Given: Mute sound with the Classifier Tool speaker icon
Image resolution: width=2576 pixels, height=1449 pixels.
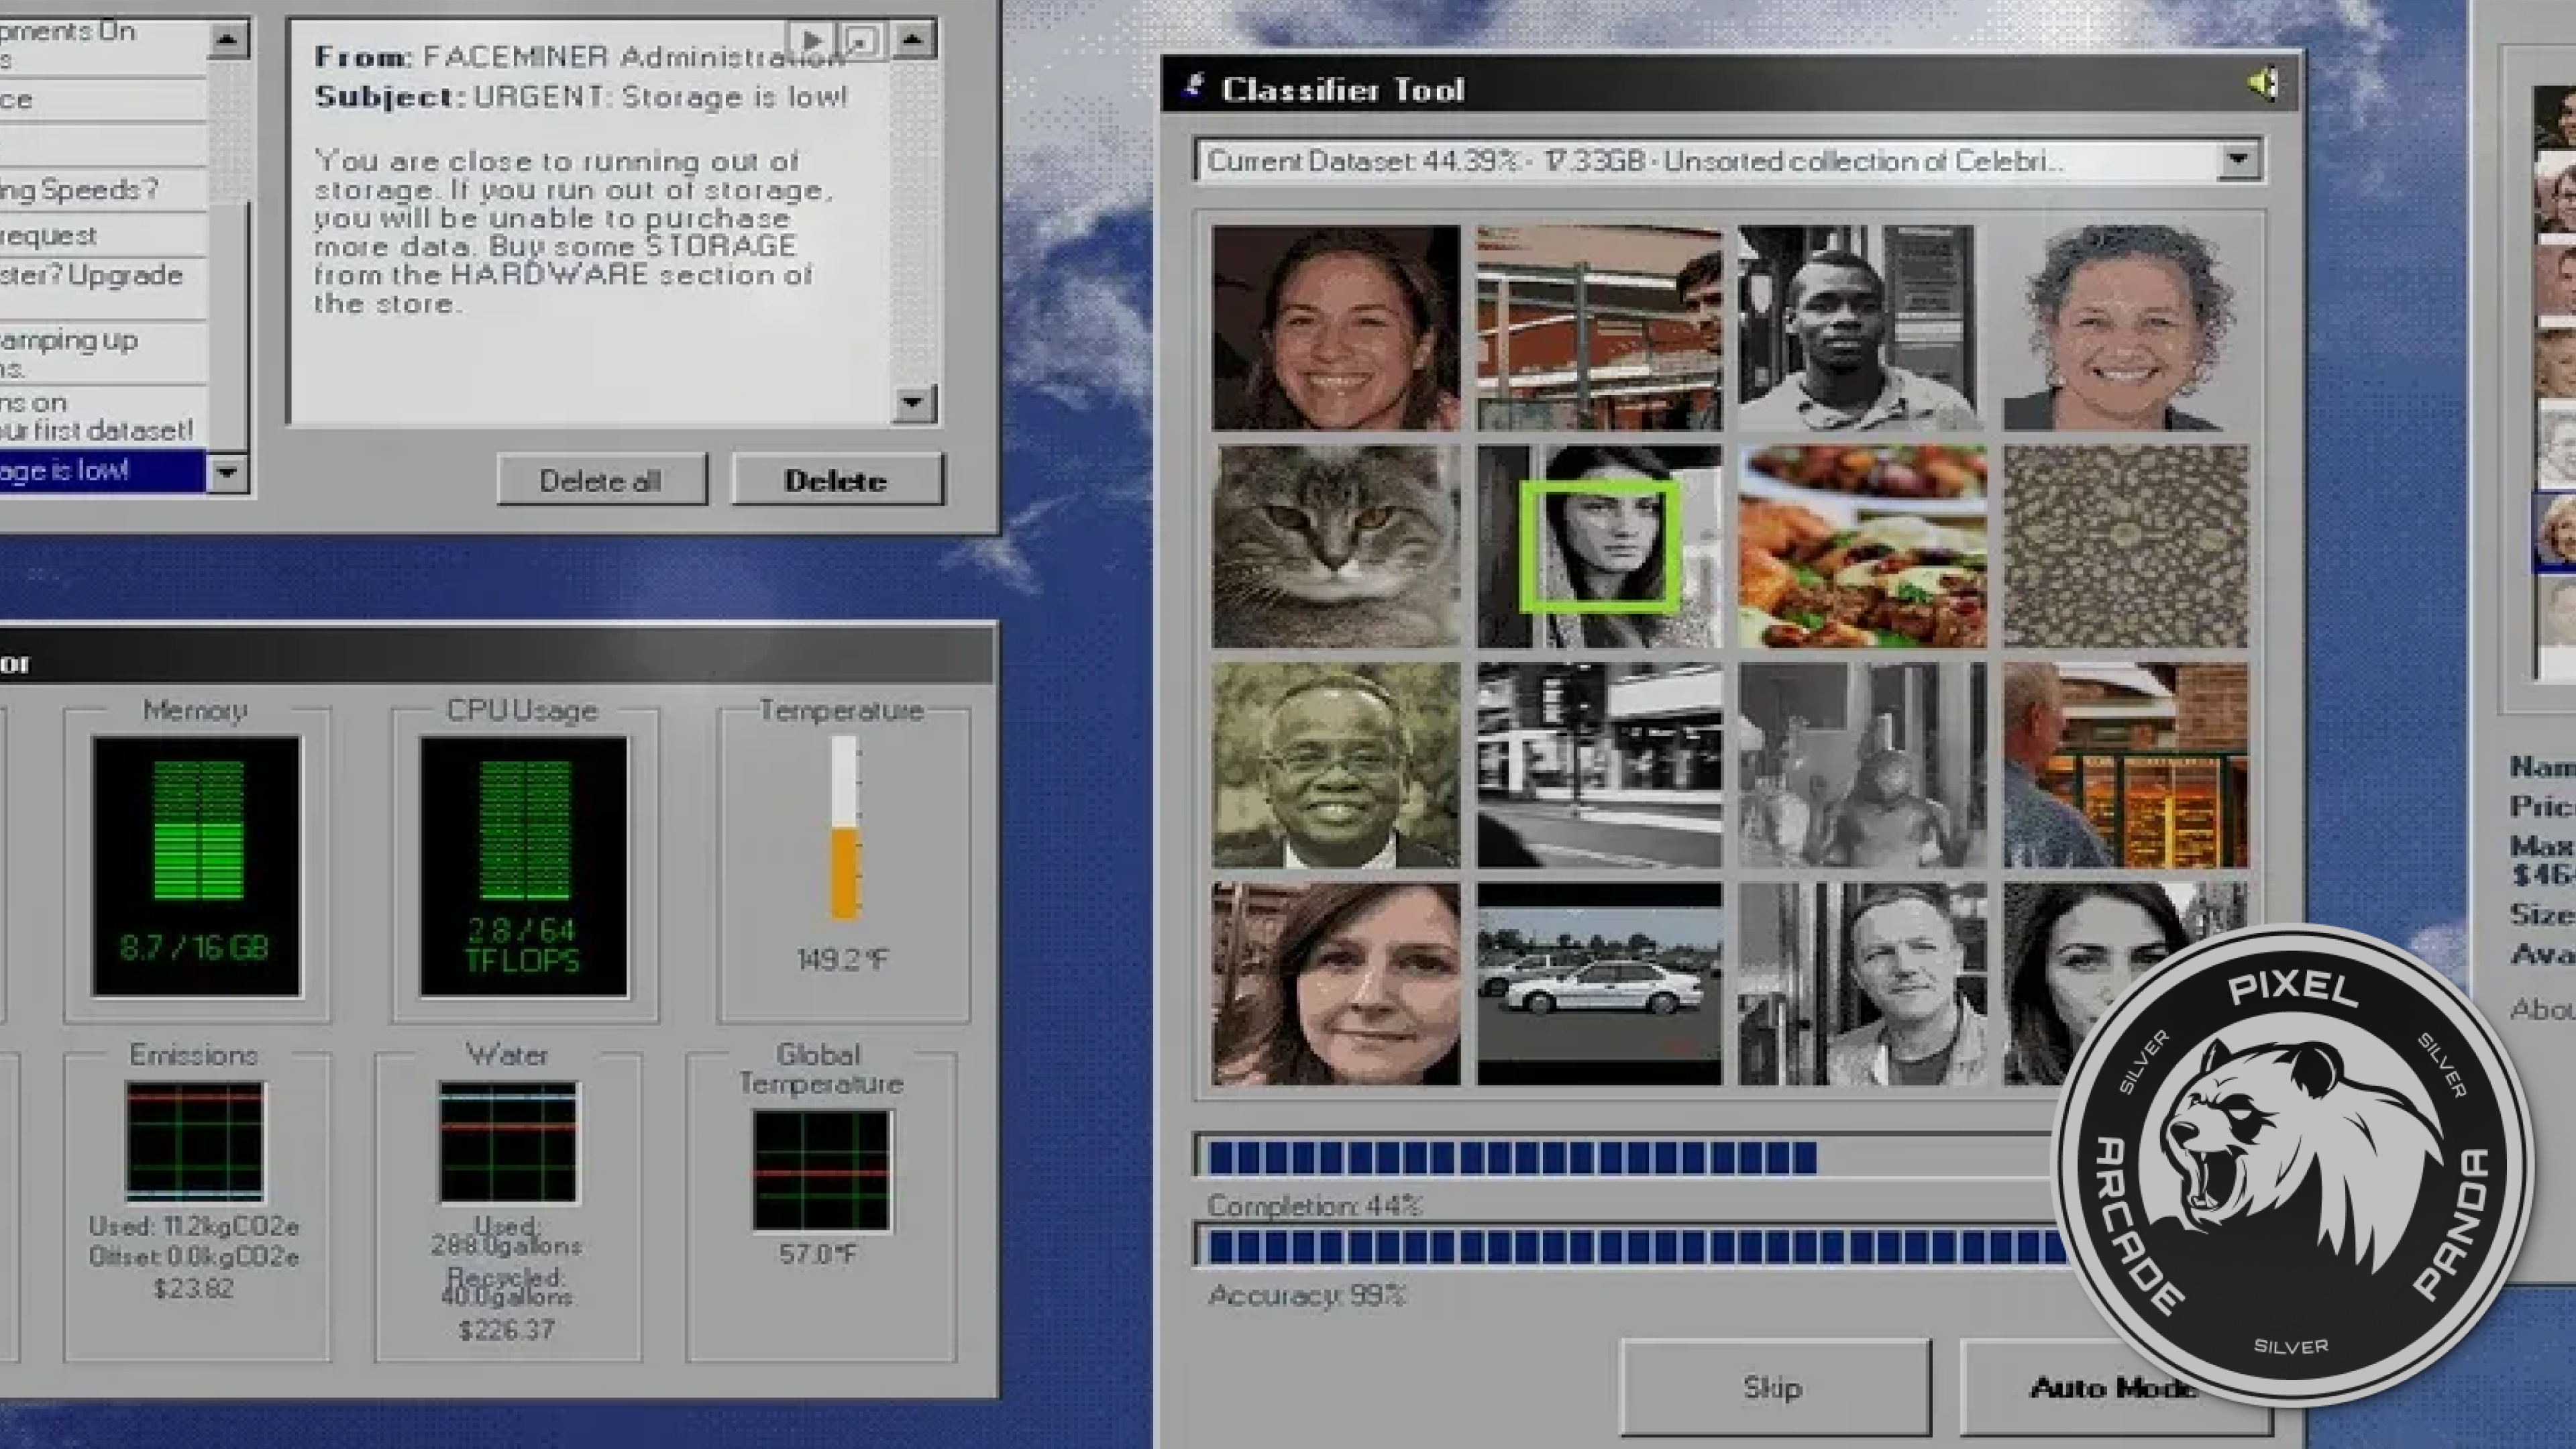Looking at the screenshot, I should tap(2263, 84).
